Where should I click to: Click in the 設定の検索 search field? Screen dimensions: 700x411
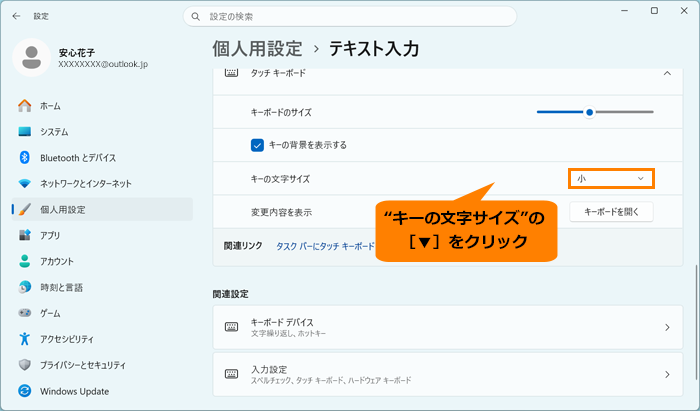pos(350,17)
